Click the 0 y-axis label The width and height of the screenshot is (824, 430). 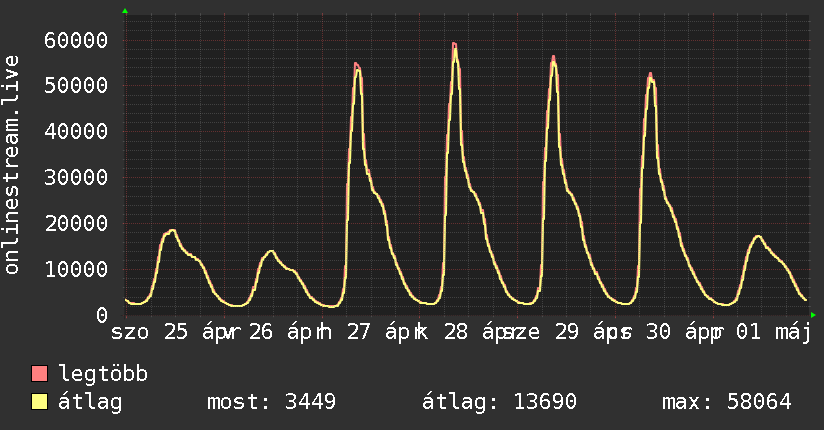(x=102, y=315)
